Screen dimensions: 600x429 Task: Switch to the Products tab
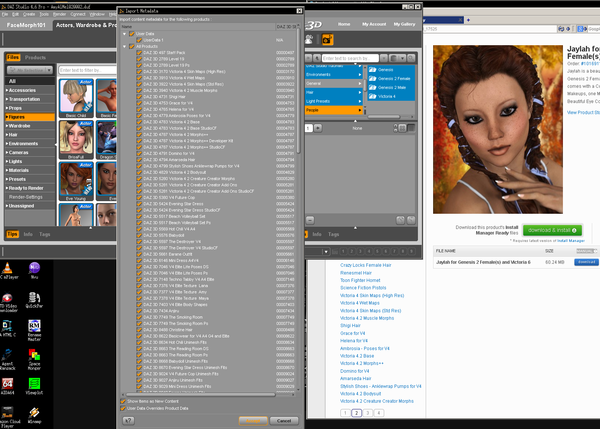(35, 57)
